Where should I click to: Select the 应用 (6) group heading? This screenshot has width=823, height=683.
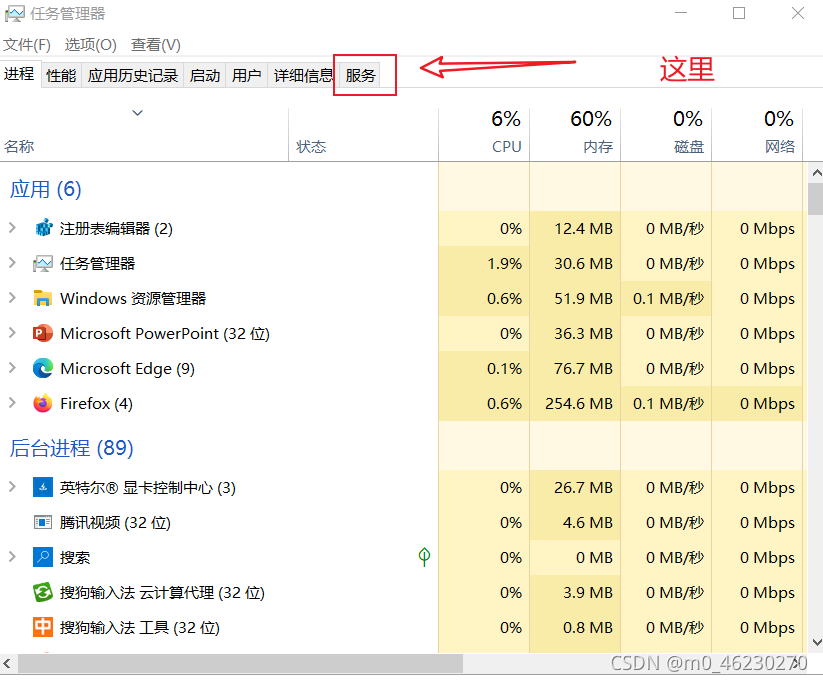coord(46,190)
